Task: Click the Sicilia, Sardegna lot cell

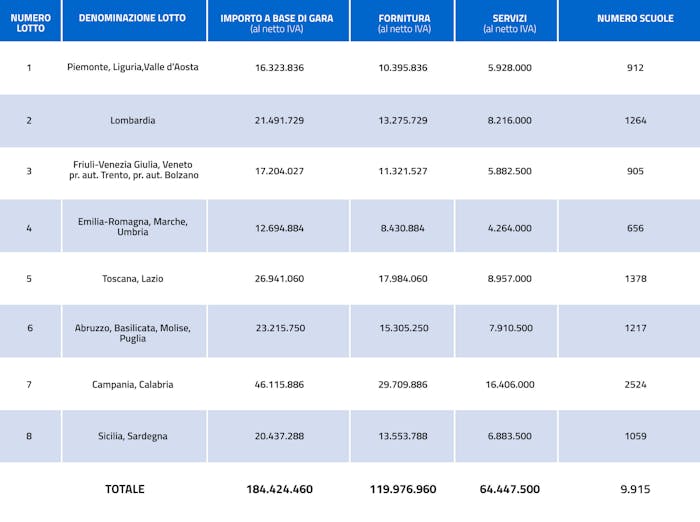Action: click(133, 436)
